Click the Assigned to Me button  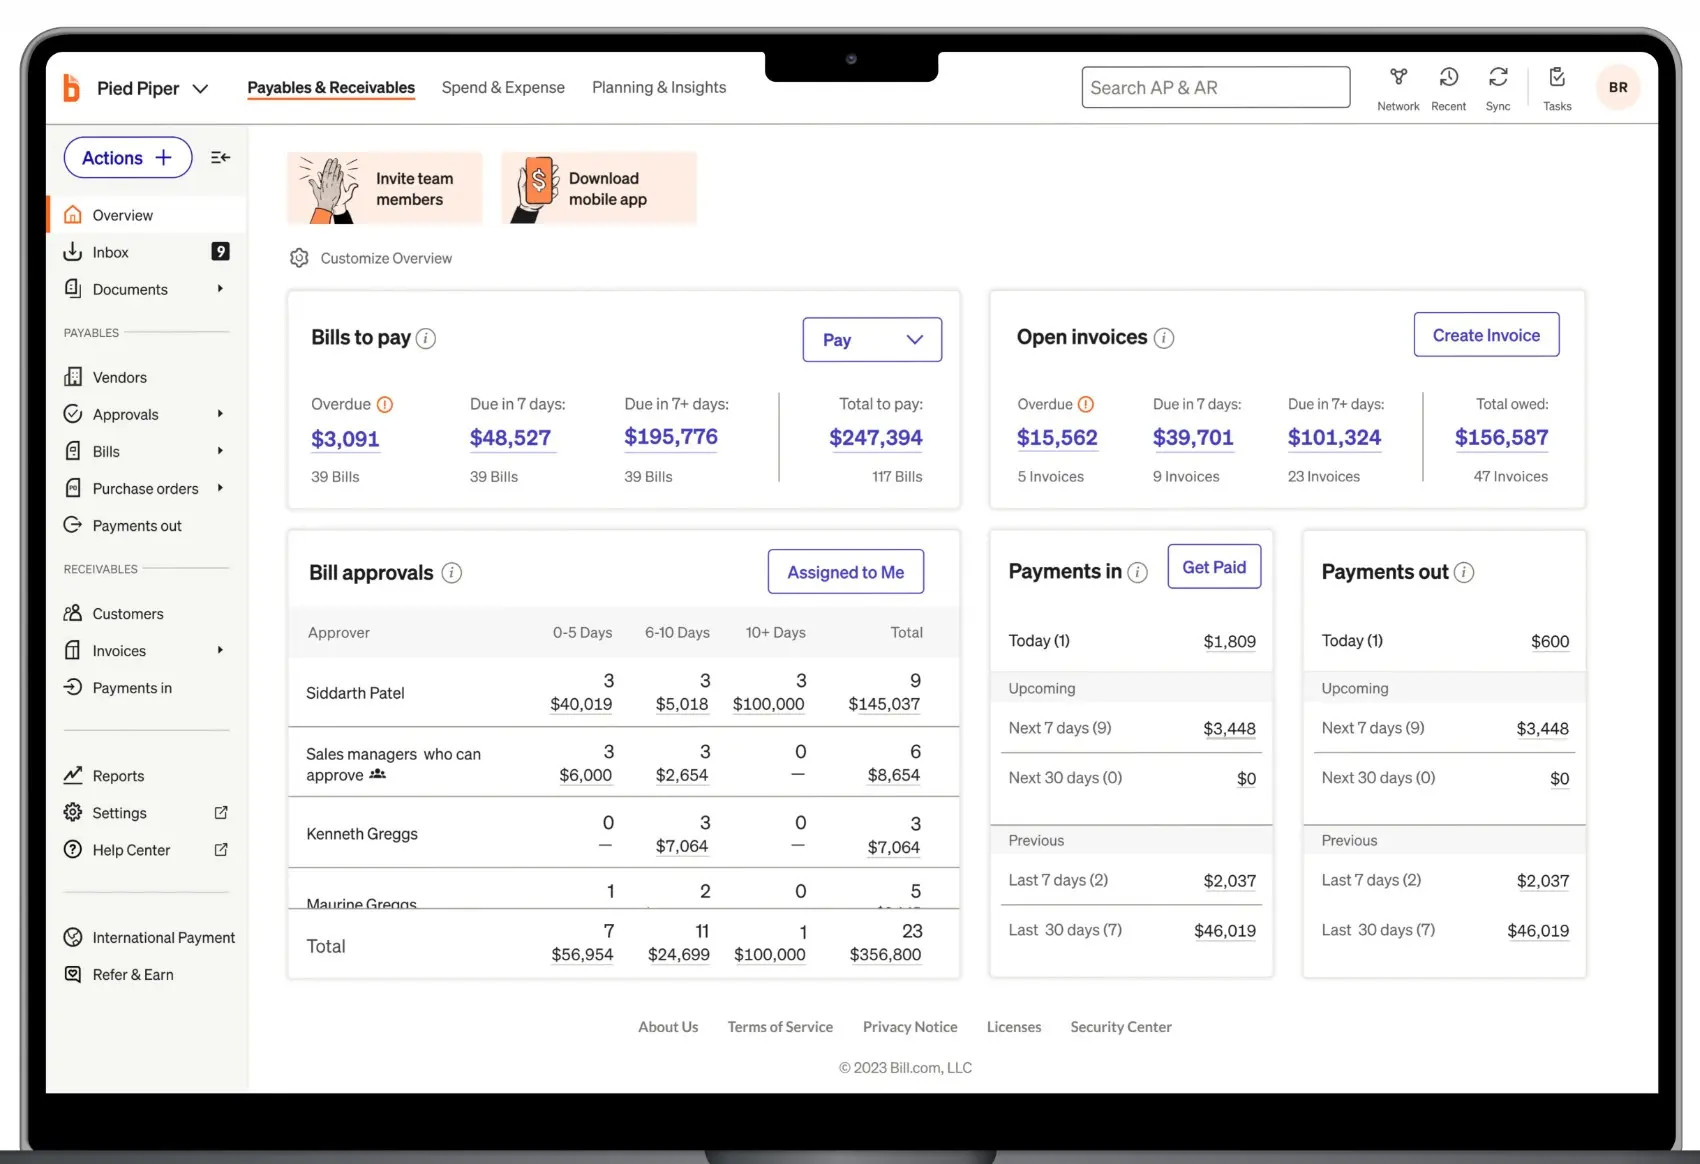click(x=846, y=572)
